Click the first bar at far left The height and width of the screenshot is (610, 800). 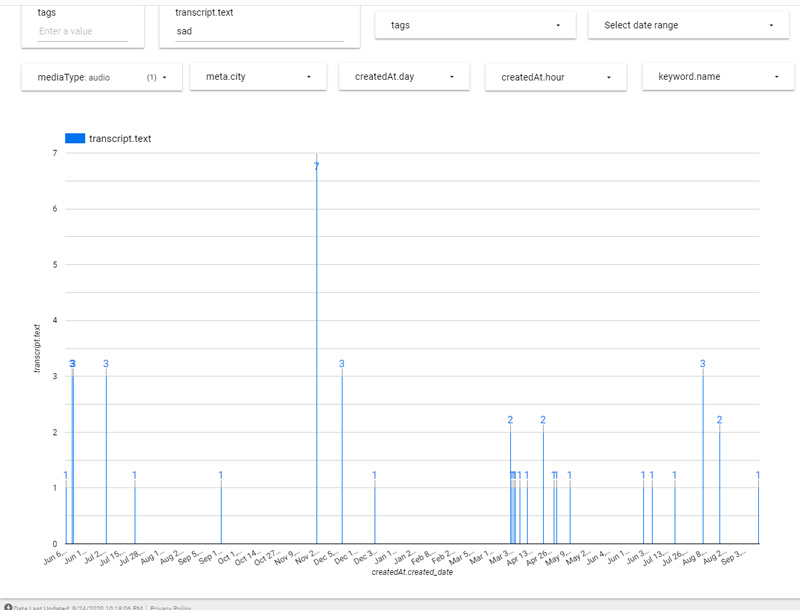point(66,515)
